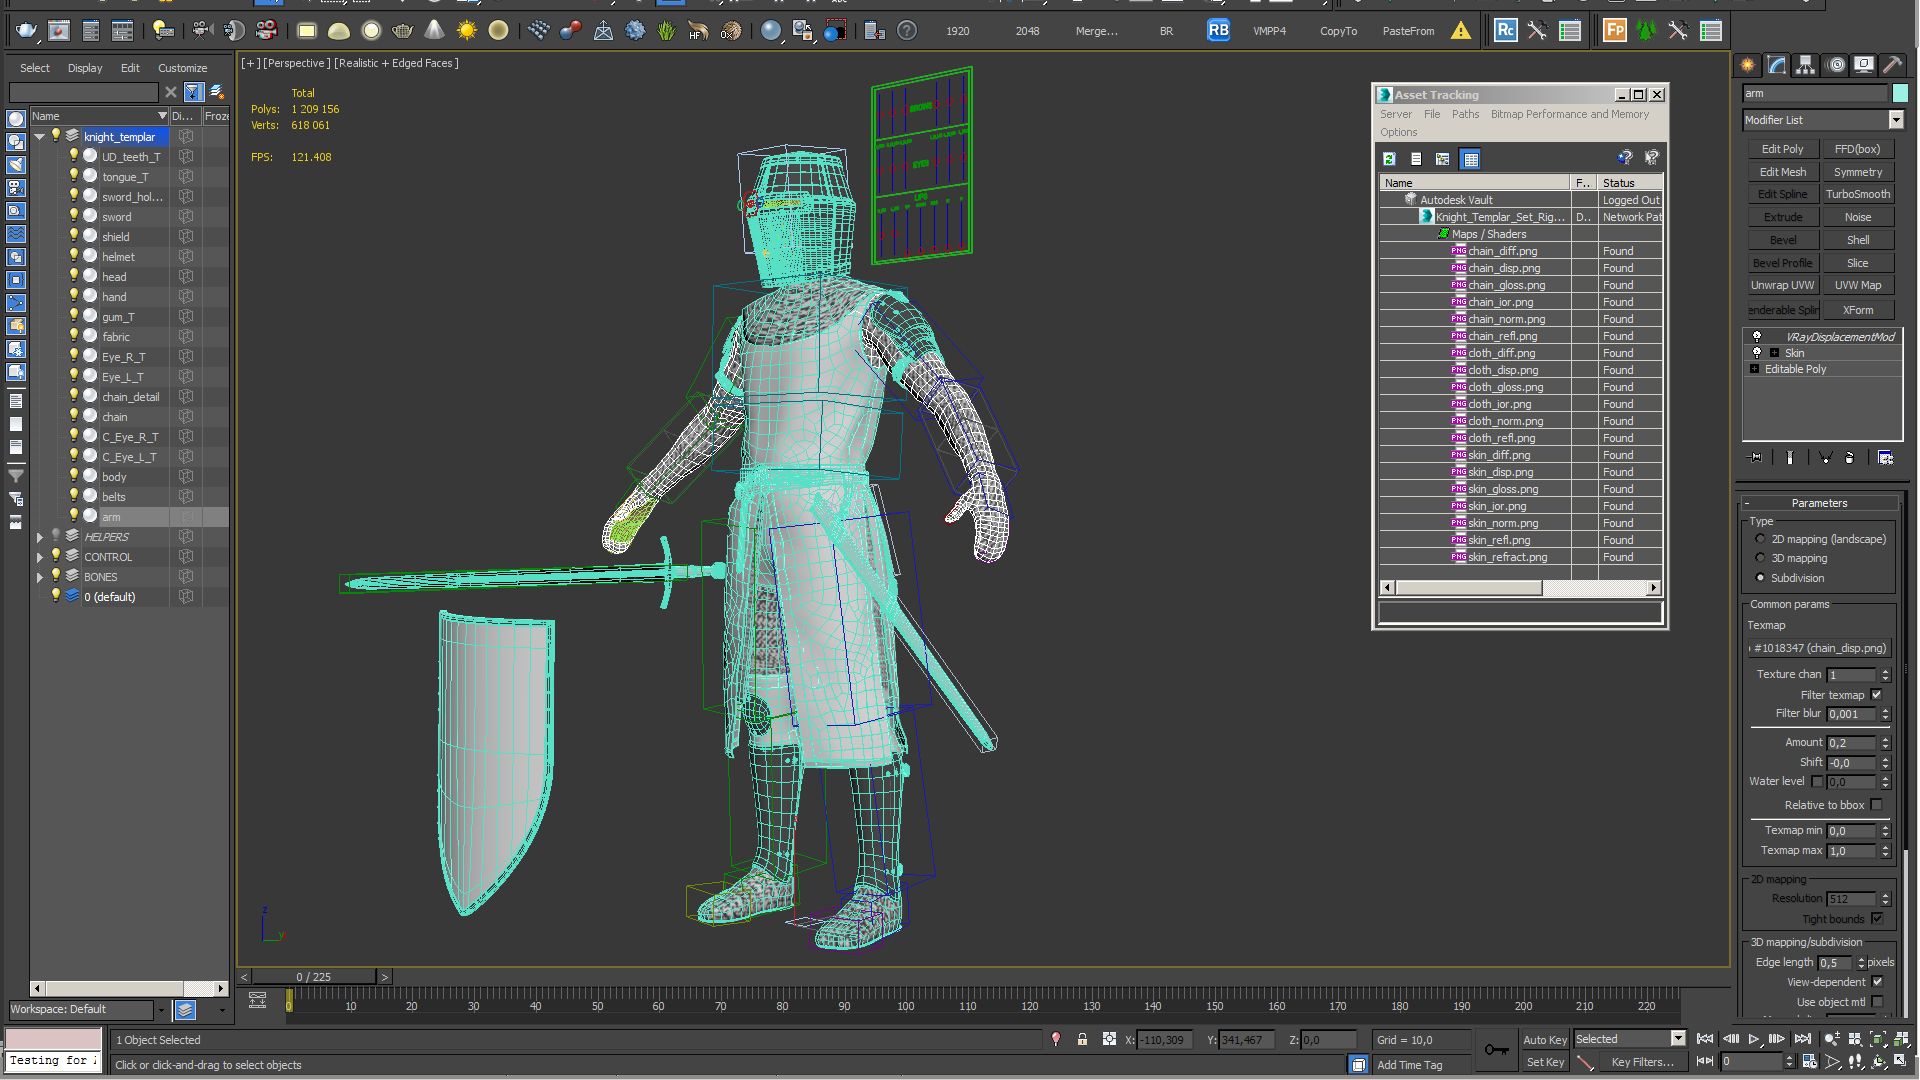Image resolution: width=1920 pixels, height=1080 pixels.
Task: Click the lightbulb light lister icon
Action: click(164, 31)
